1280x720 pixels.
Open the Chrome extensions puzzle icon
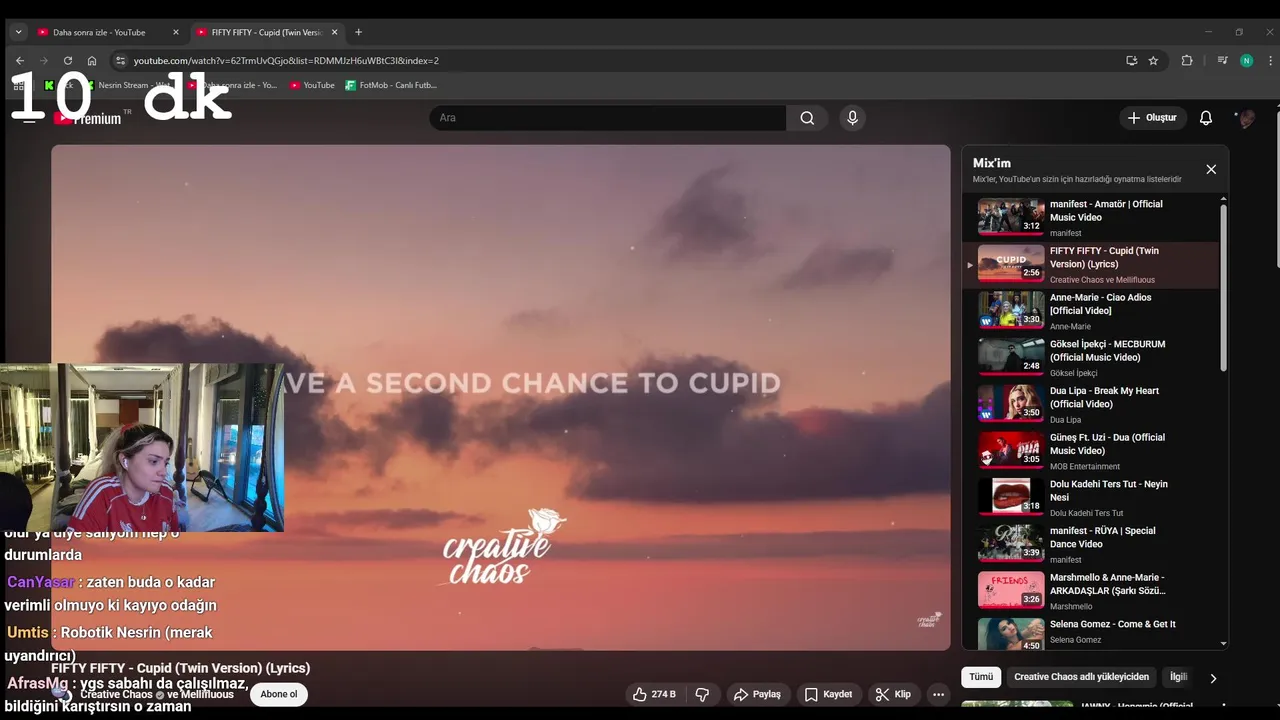click(x=1187, y=60)
